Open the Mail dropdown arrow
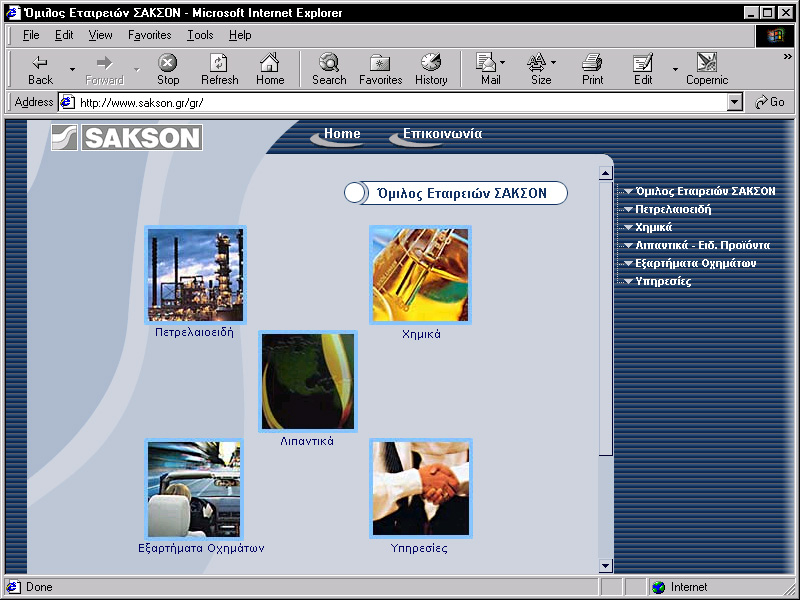 pos(503,63)
